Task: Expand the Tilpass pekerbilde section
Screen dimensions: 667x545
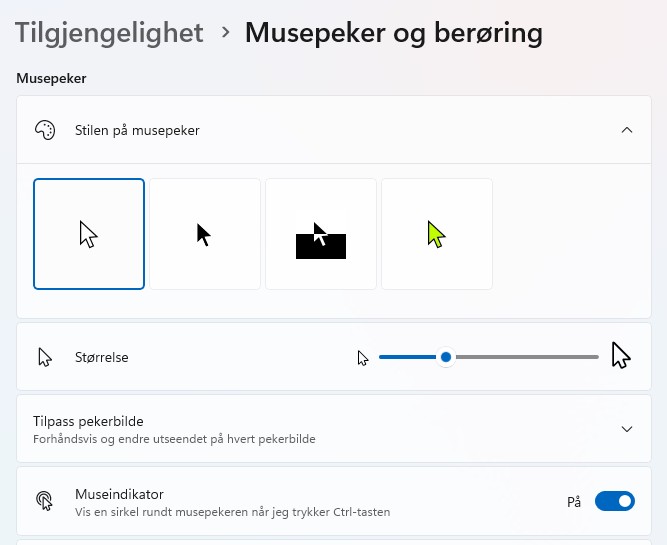Action: [x=627, y=429]
